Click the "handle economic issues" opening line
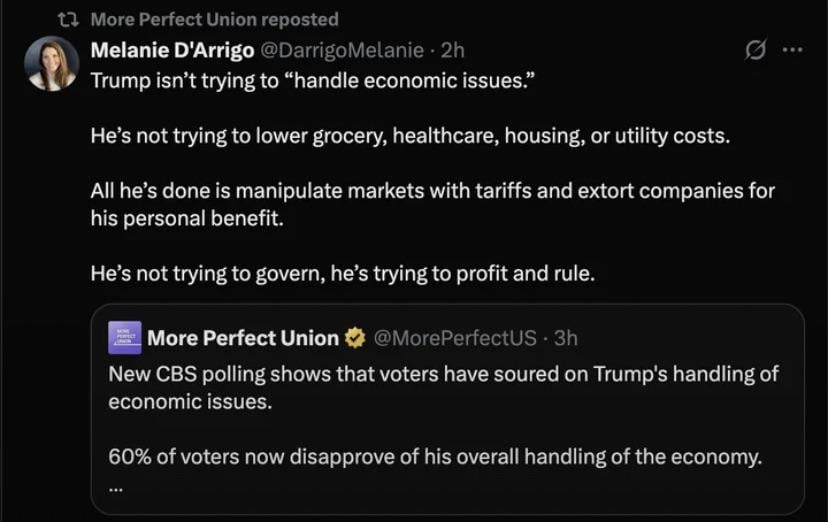Viewport: 828px width, 522px height. [x=314, y=80]
